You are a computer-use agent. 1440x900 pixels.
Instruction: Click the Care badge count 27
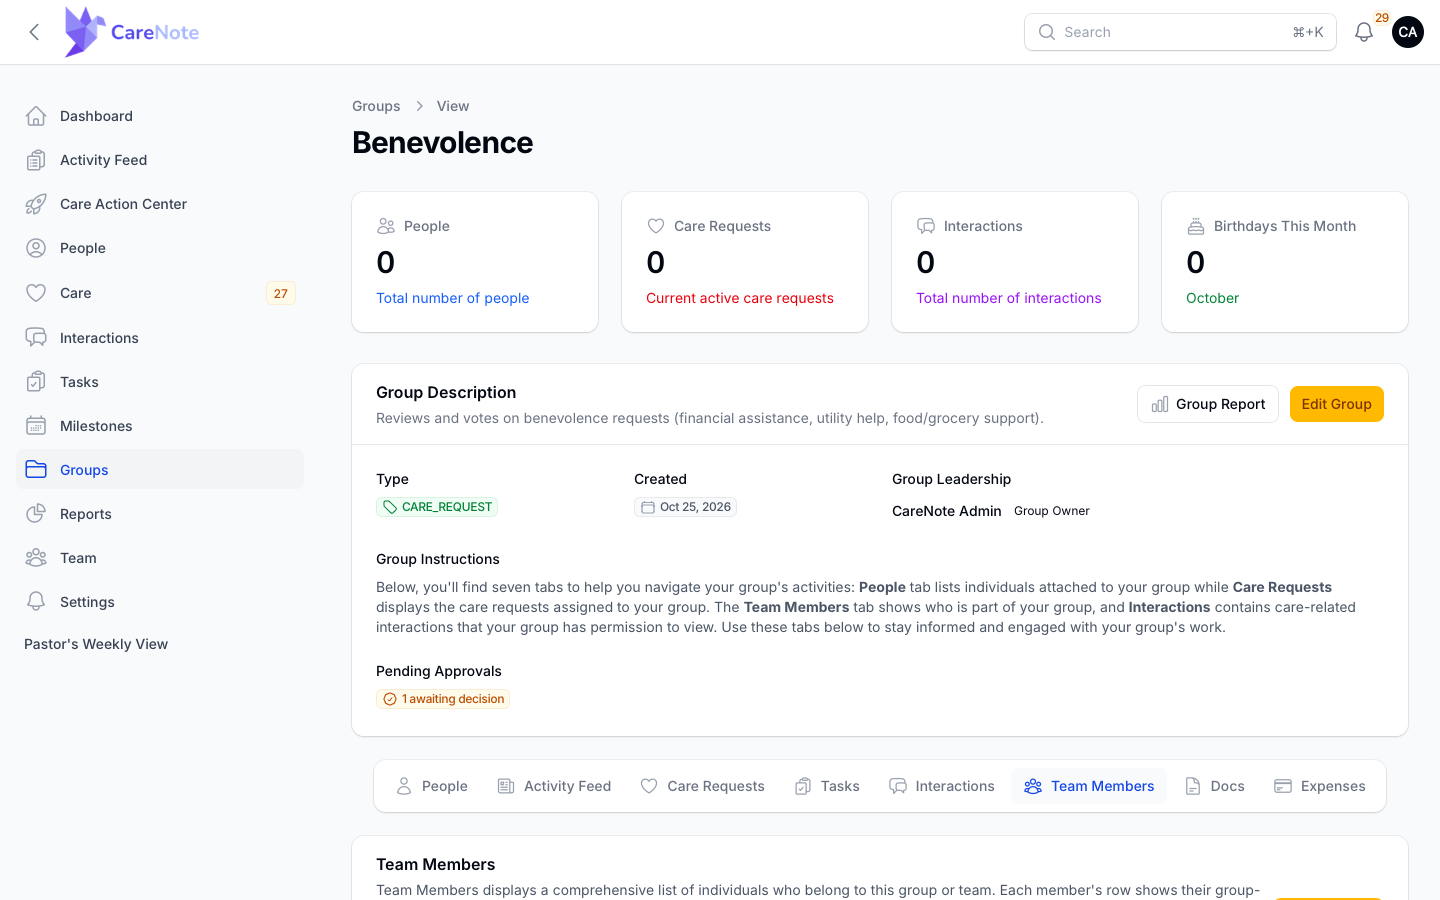pyautogui.click(x=281, y=293)
